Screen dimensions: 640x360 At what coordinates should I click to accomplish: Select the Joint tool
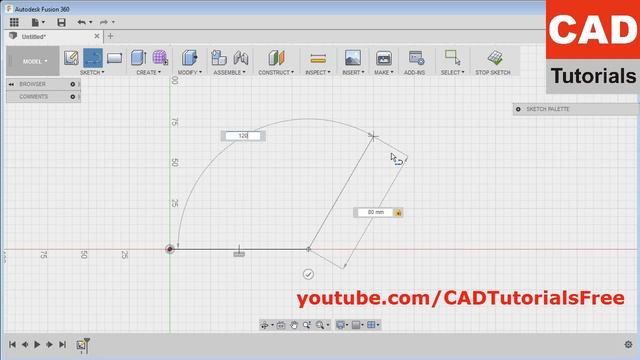241,58
